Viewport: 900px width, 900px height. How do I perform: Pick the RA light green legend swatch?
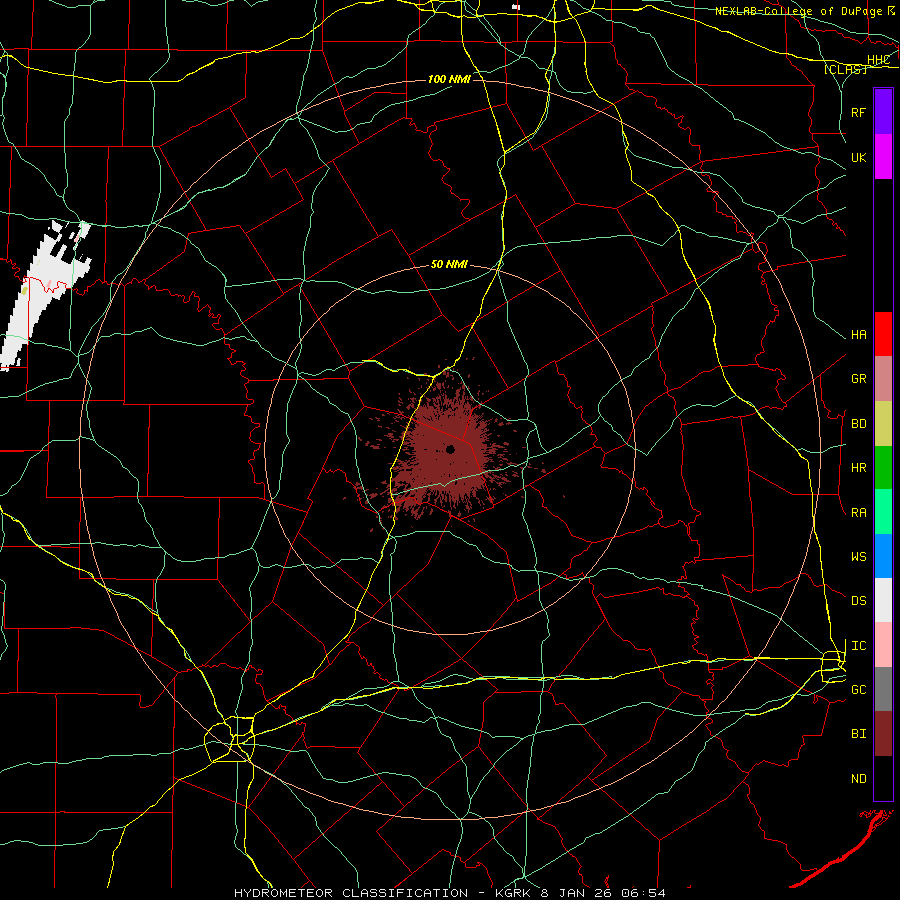coord(883,512)
